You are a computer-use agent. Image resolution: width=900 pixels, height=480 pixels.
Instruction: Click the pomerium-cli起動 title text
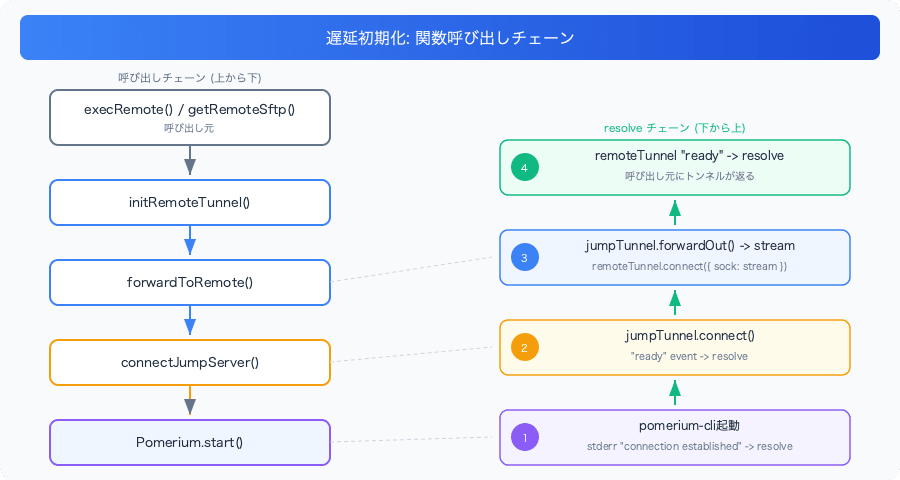pyautogui.click(x=689, y=425)
